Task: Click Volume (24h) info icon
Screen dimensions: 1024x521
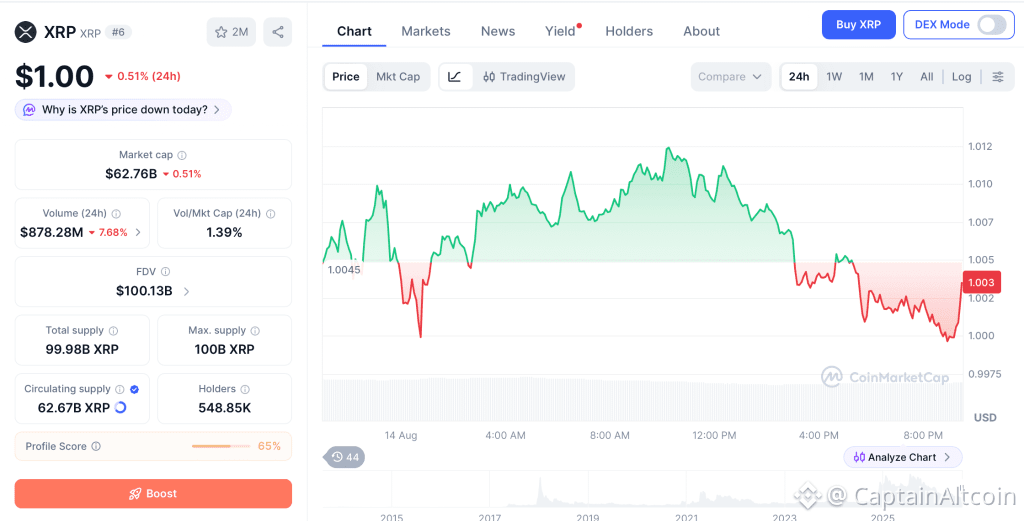Action: coord(116,213)
